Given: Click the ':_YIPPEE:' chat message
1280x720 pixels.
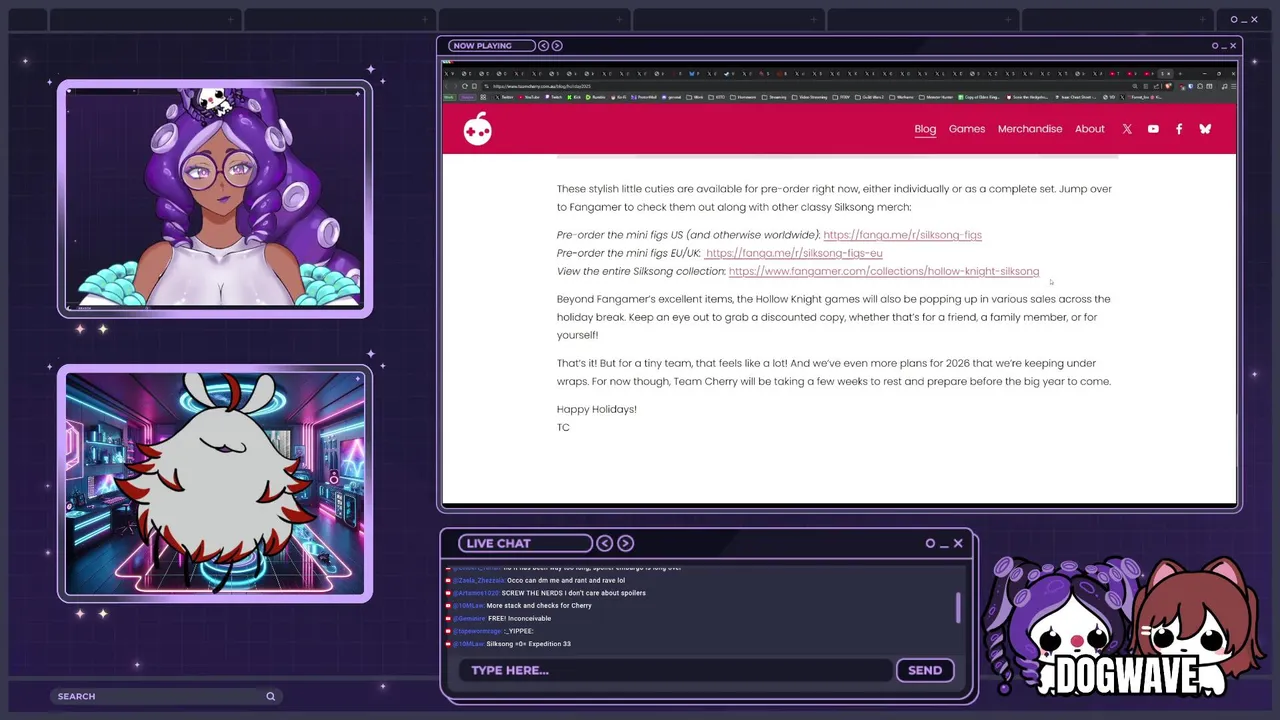Looking at the screenshot, I should (x=519, y=631).
